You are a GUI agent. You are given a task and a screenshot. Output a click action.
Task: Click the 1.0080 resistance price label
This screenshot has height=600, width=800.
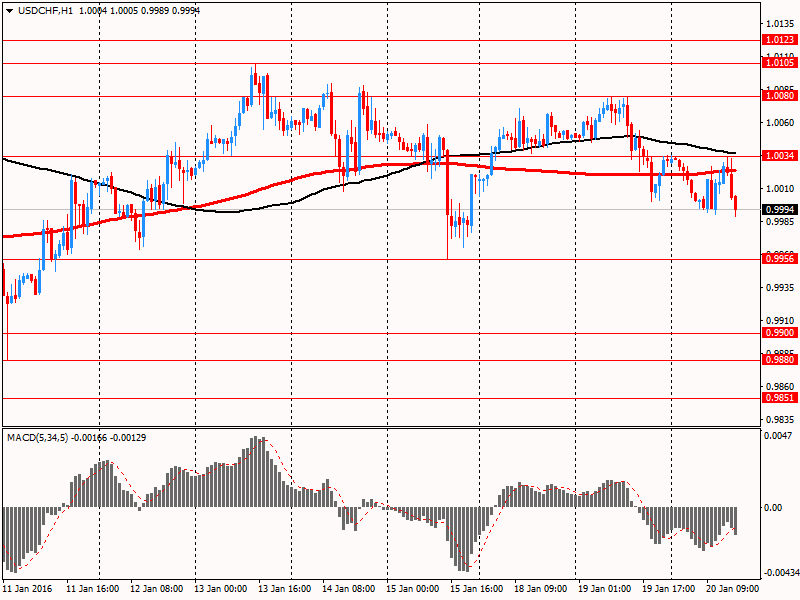click(779, 97)
